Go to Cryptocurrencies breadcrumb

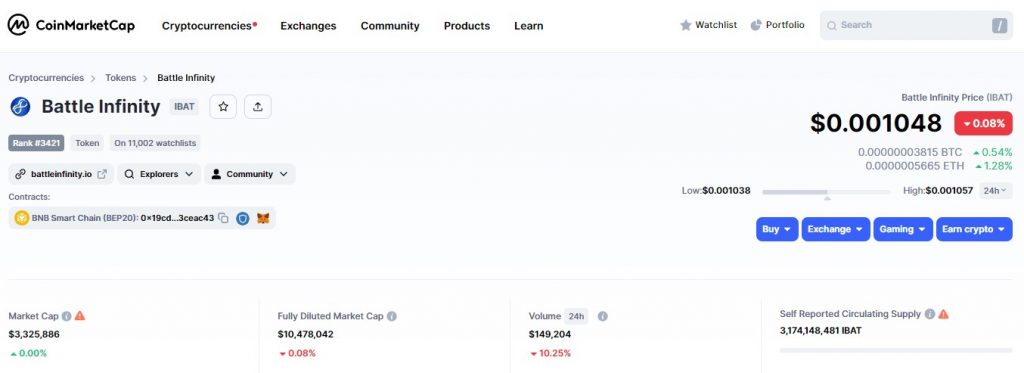click(46, 78)
